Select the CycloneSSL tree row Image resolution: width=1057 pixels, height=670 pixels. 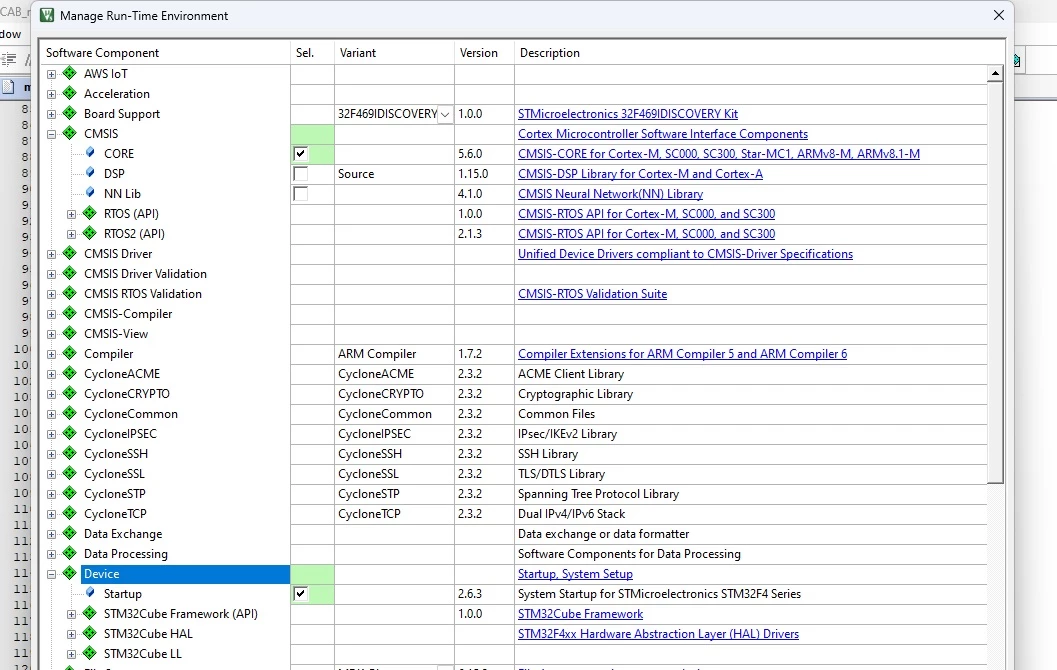pyautogui.click(x=114, y=474)
